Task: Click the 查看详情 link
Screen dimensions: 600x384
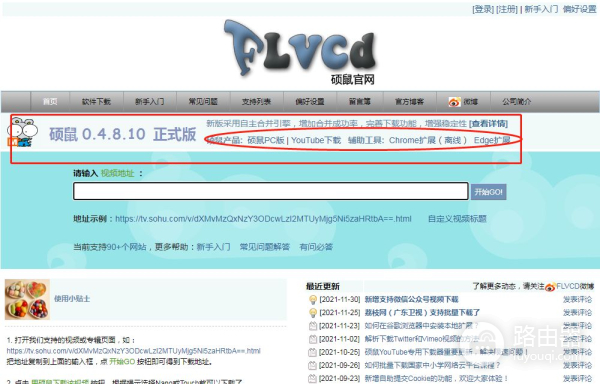Action: [489, 124]
